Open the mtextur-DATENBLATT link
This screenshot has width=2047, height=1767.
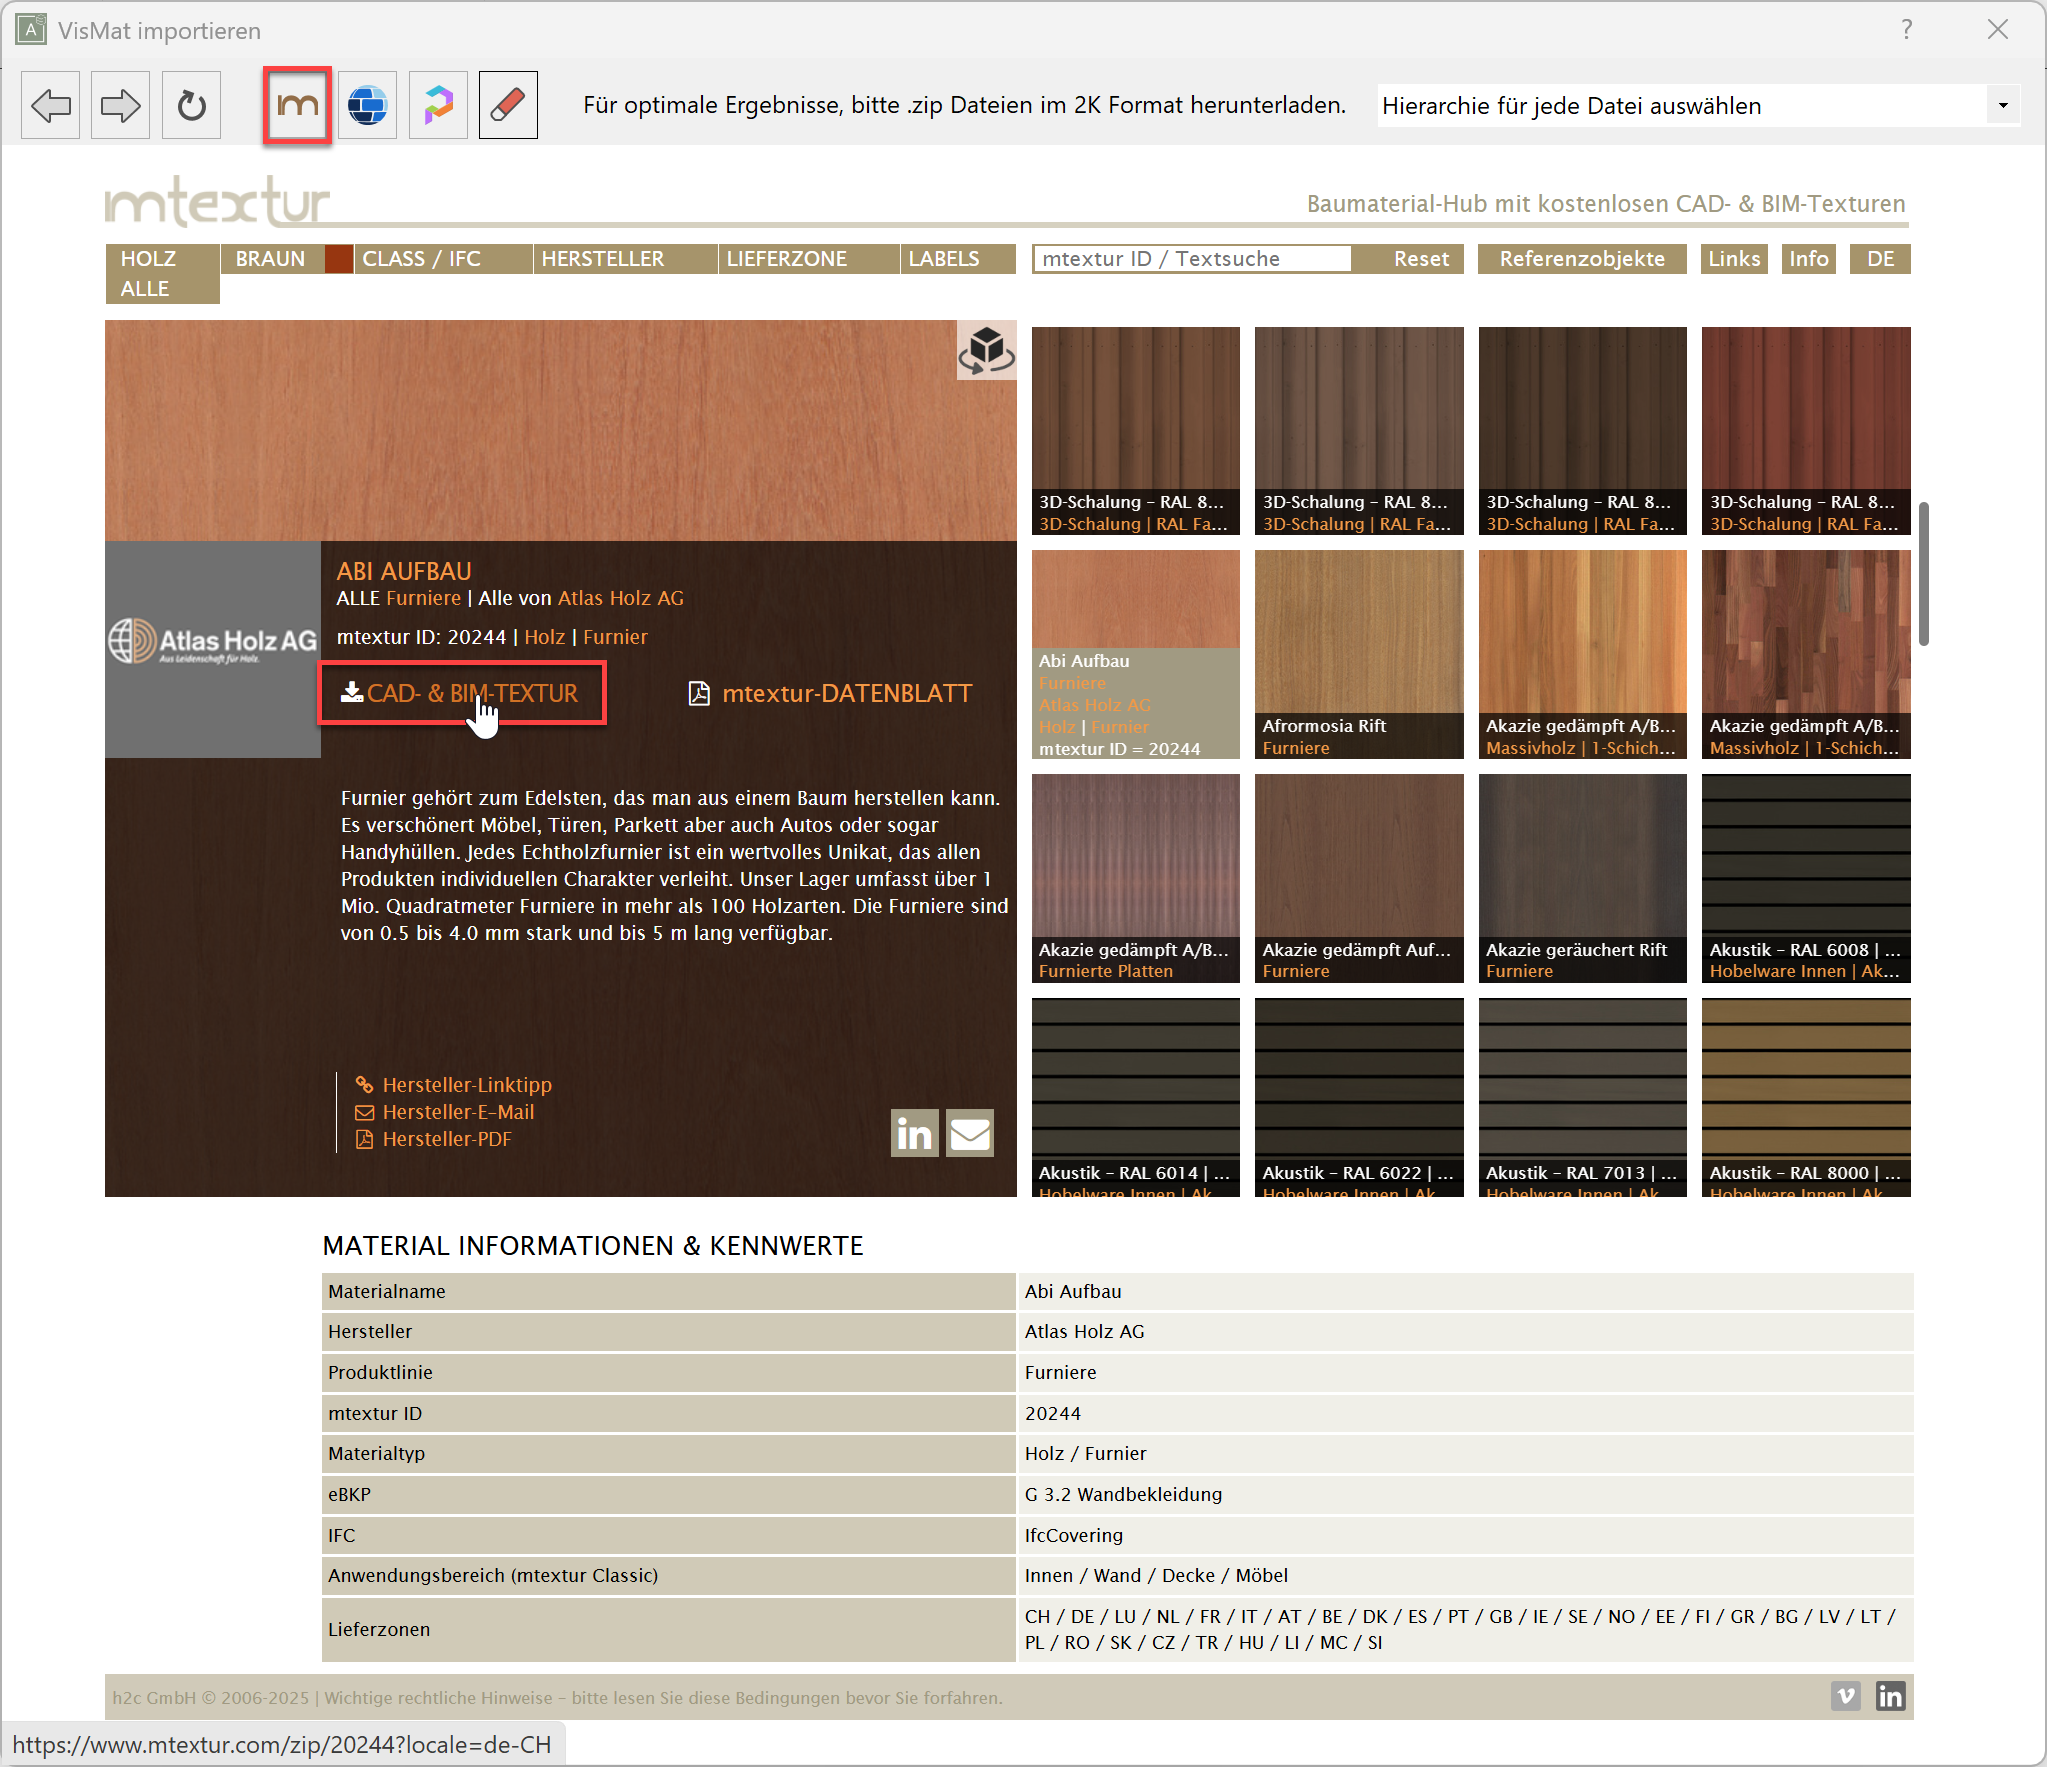[x=831, y=693]
